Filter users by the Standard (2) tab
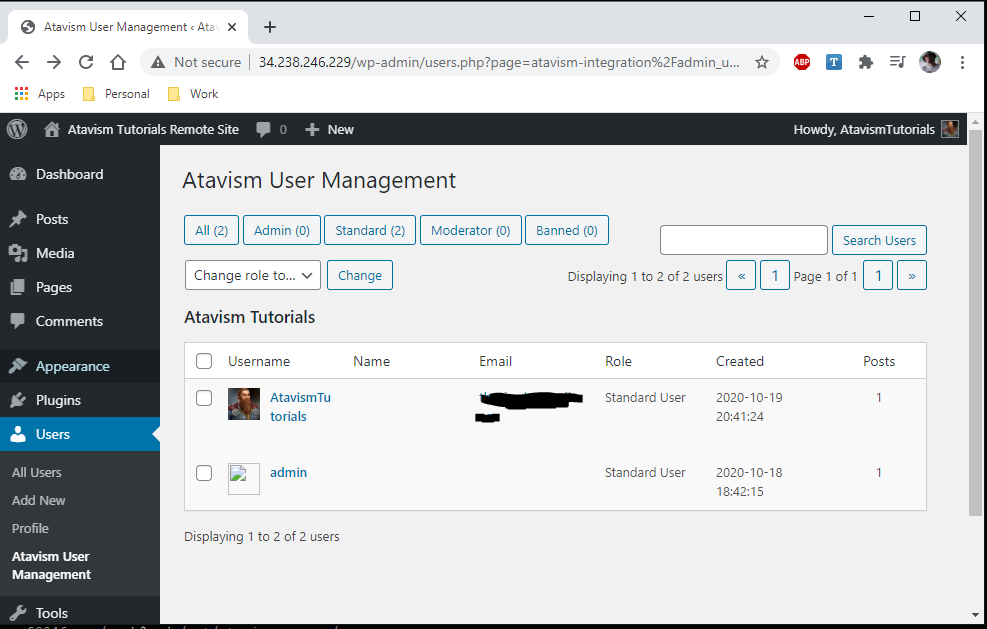This screenshot has height=629, width=987. click(369, 230)
